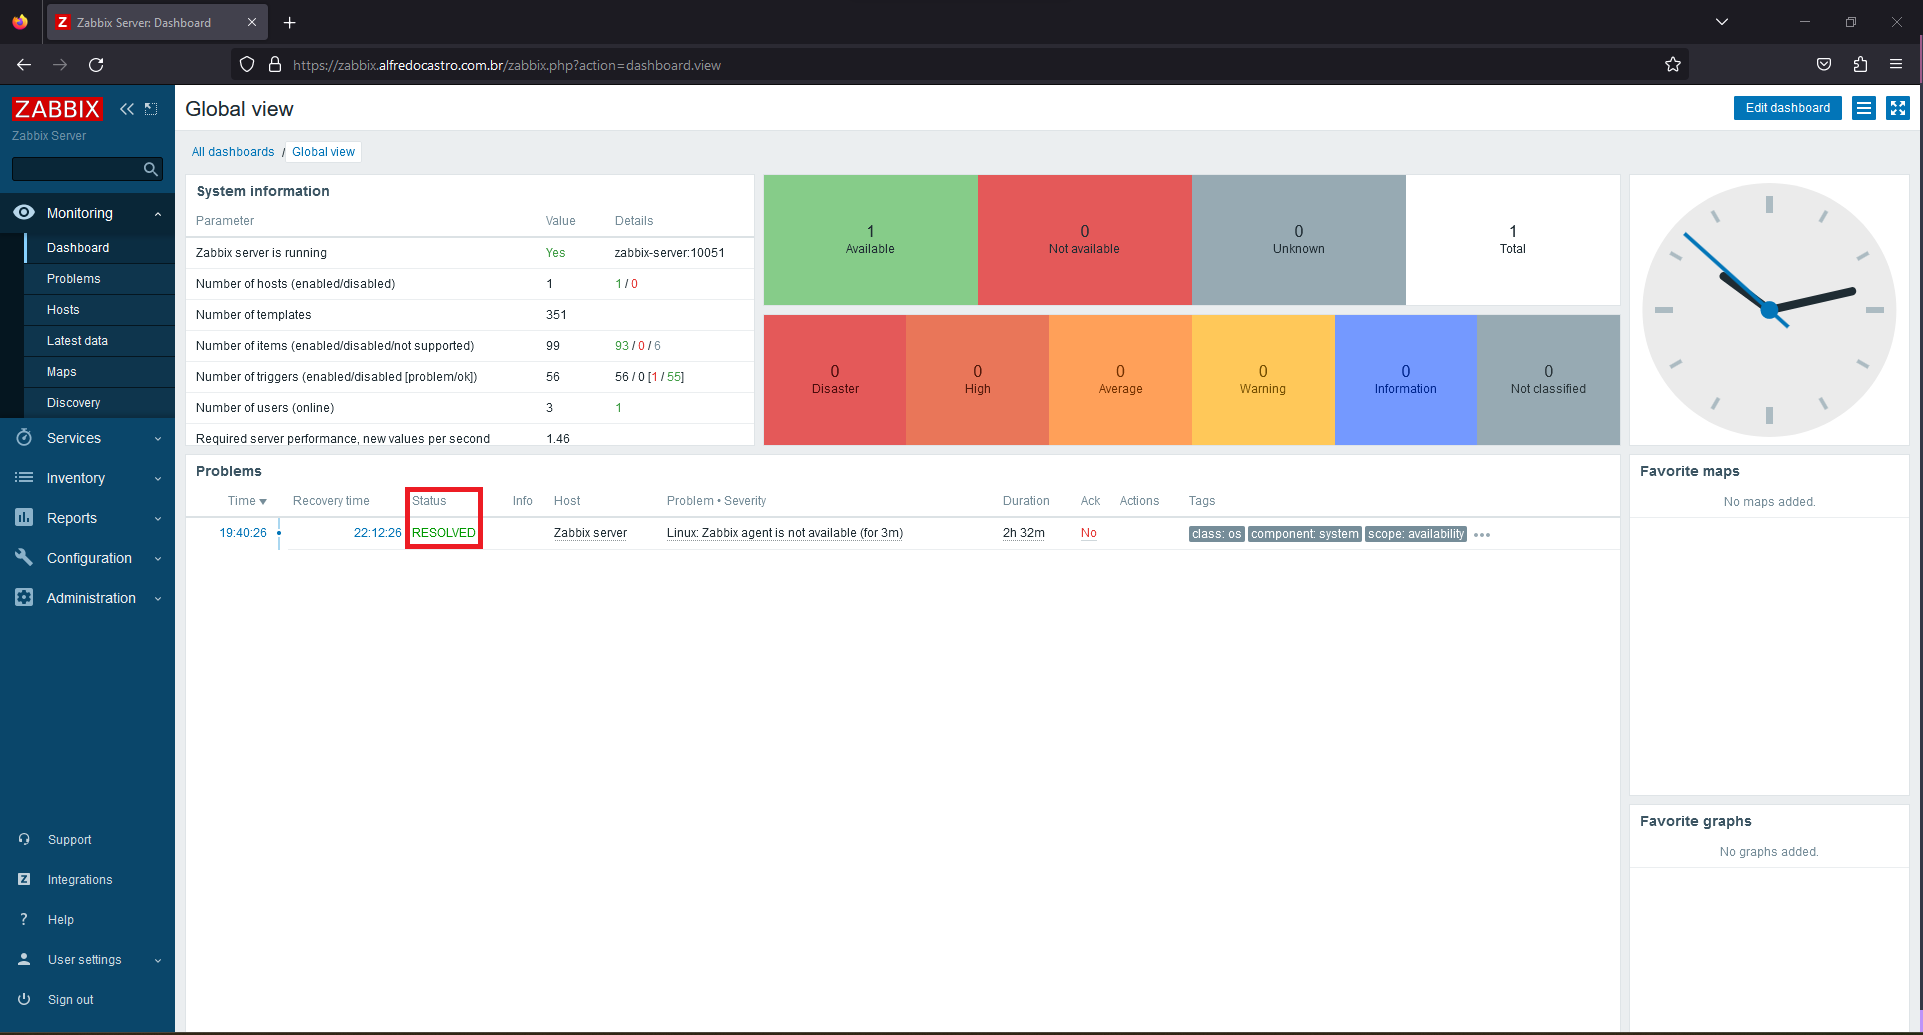
Task: Open Maps under Monitoring
Action: click(x=99, y=372)
